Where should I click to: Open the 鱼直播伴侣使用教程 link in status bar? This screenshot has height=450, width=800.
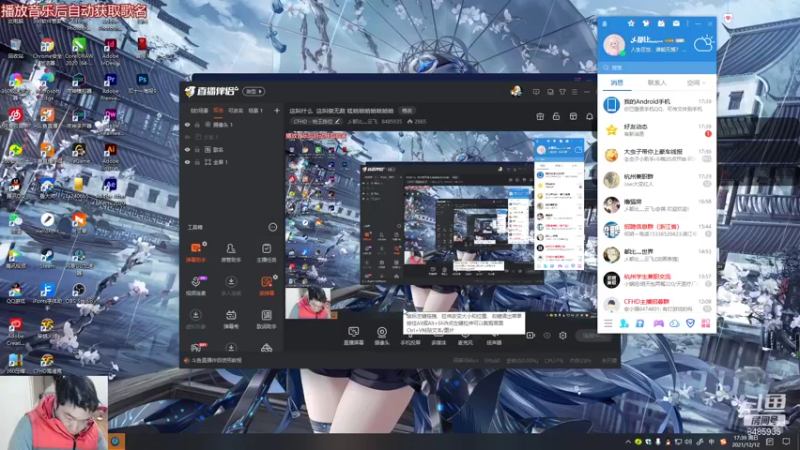point(216,360)
